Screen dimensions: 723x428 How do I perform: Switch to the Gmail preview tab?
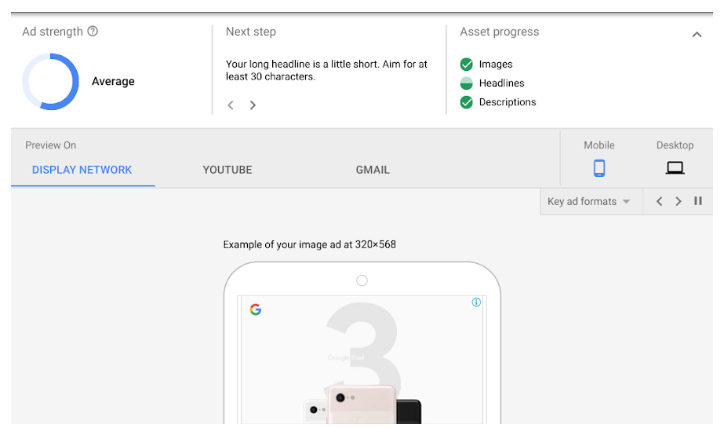point(373,170)
